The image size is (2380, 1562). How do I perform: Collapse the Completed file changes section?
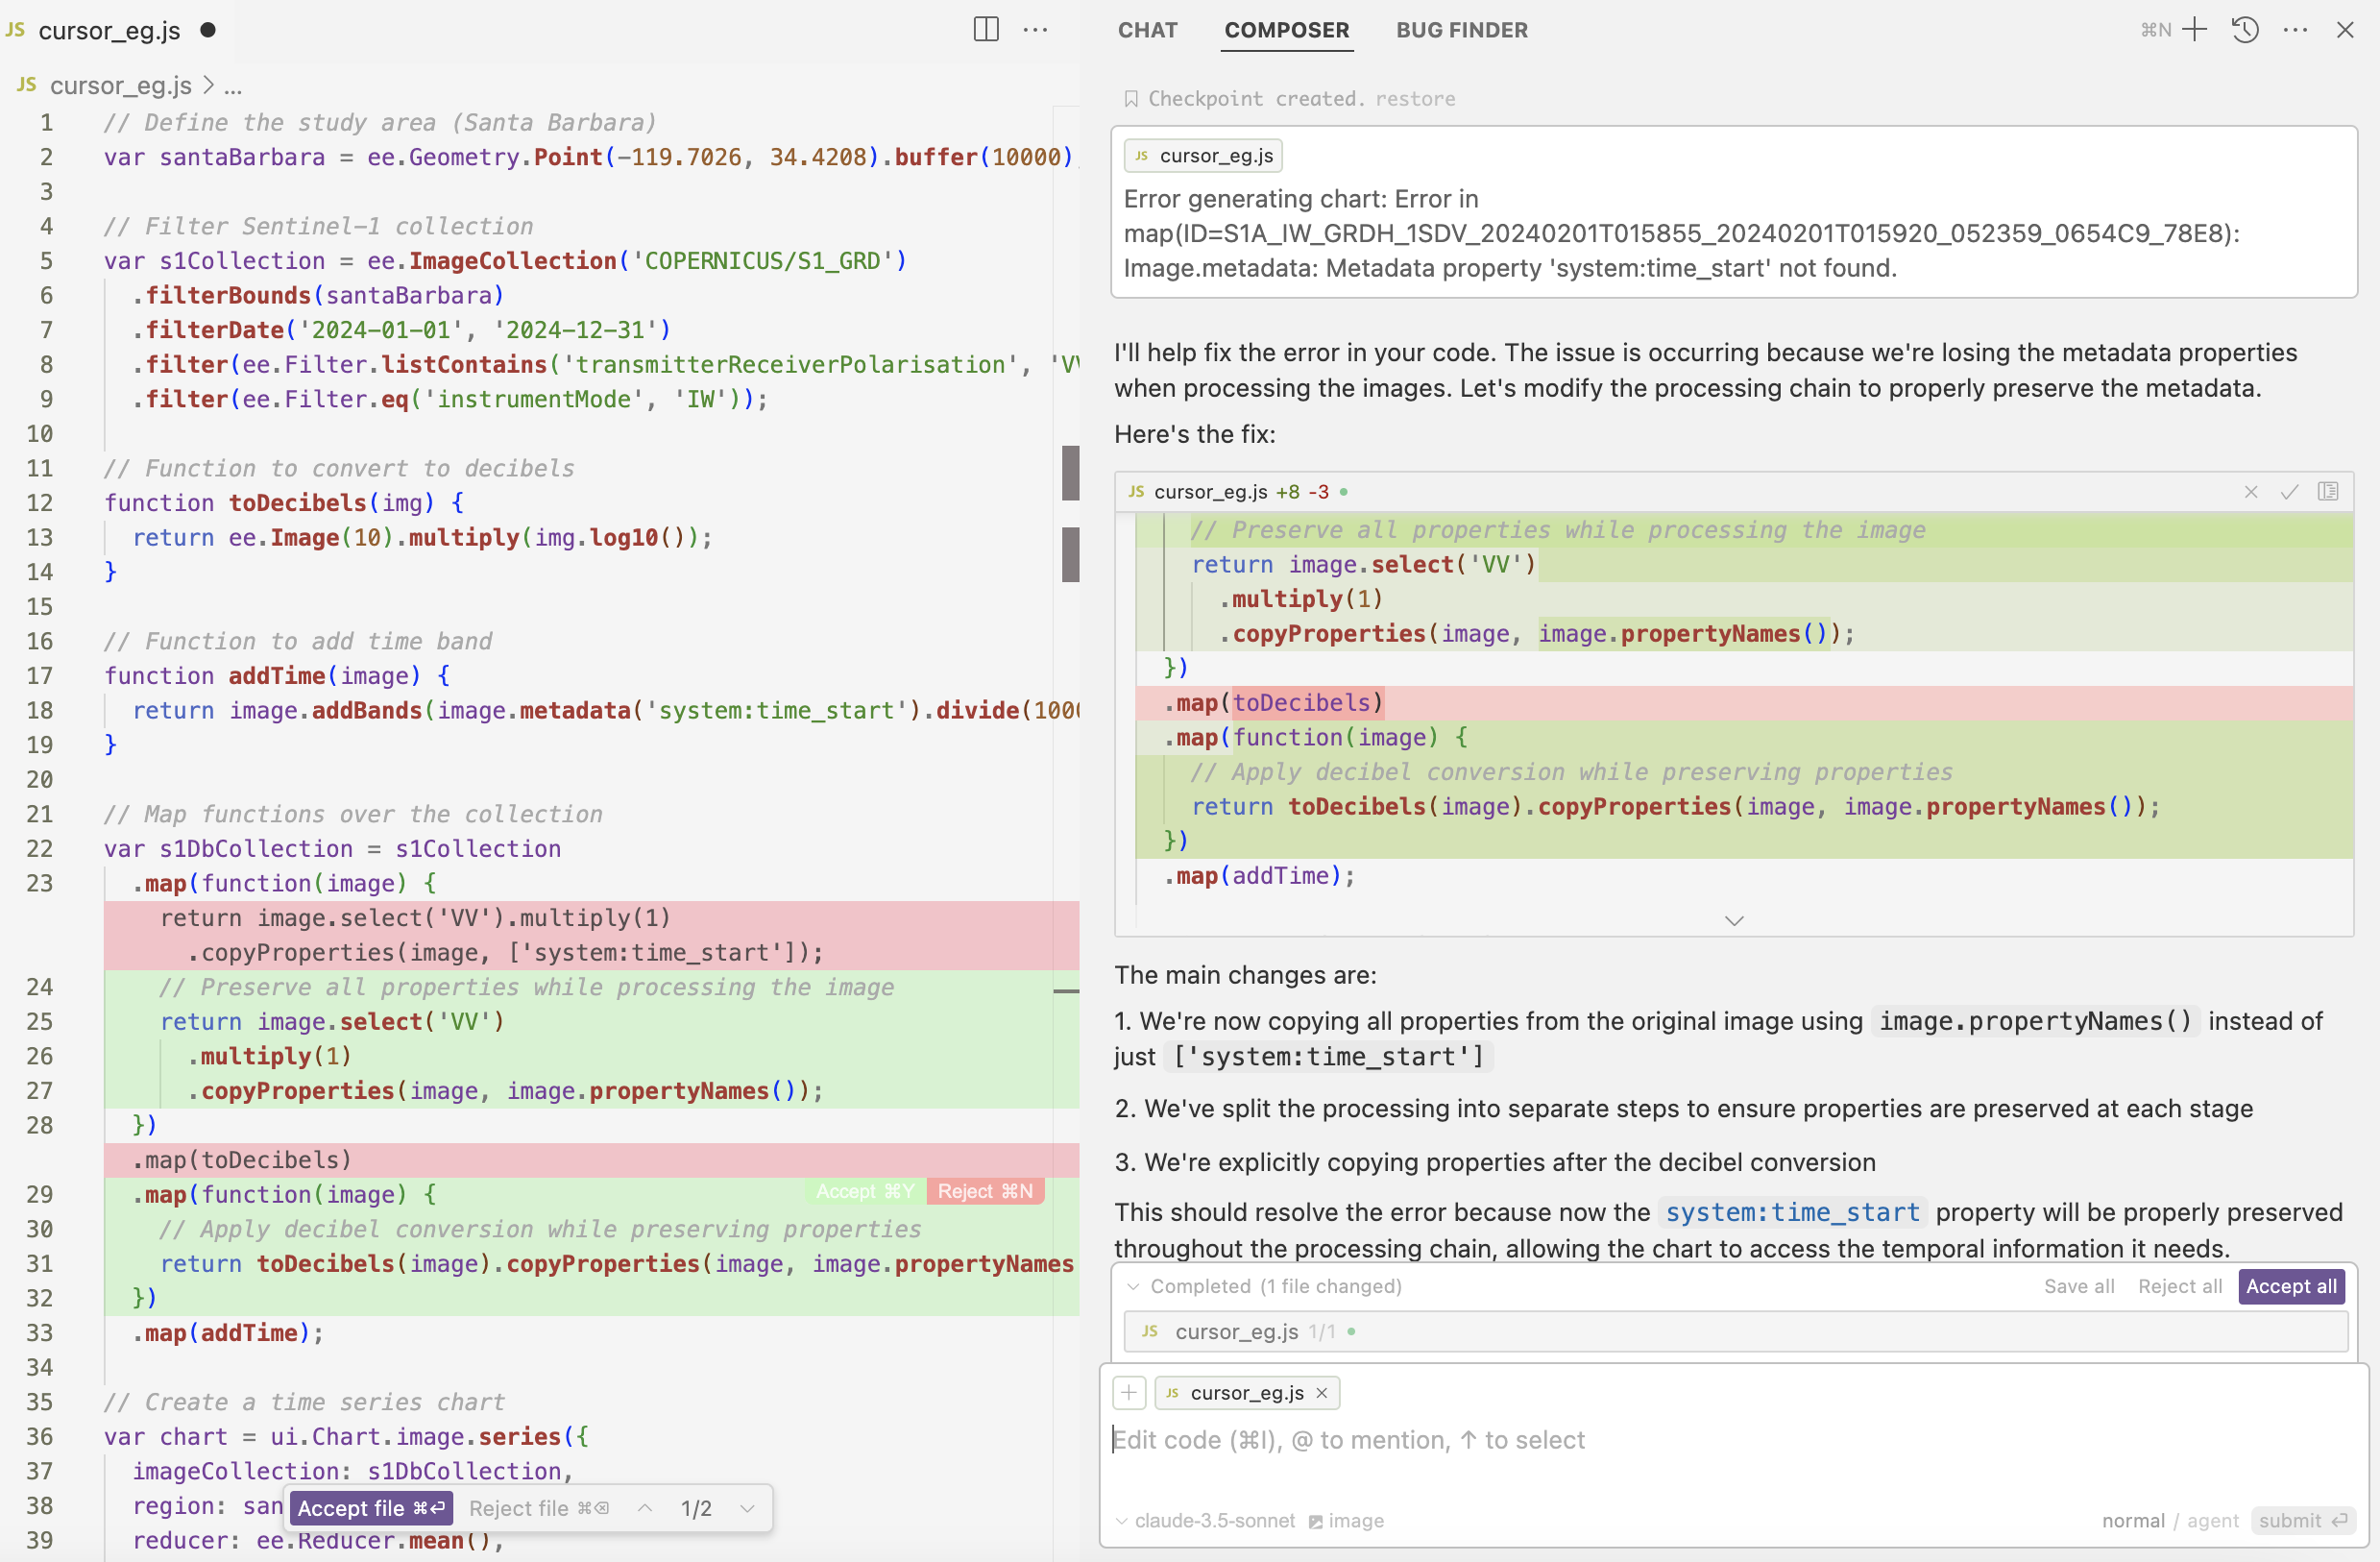coord(1133,1286)
